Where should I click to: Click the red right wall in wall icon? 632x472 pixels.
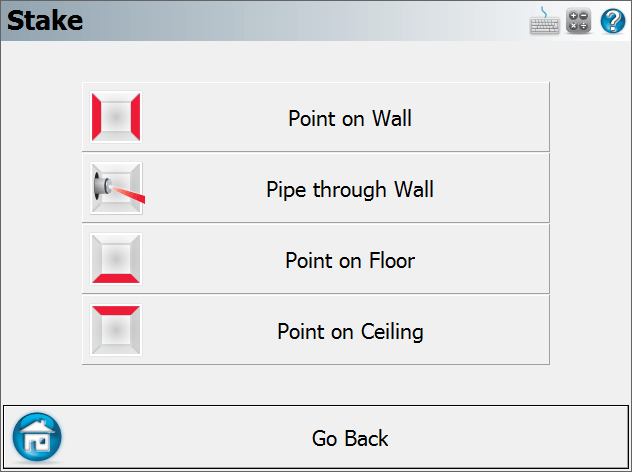135,117
